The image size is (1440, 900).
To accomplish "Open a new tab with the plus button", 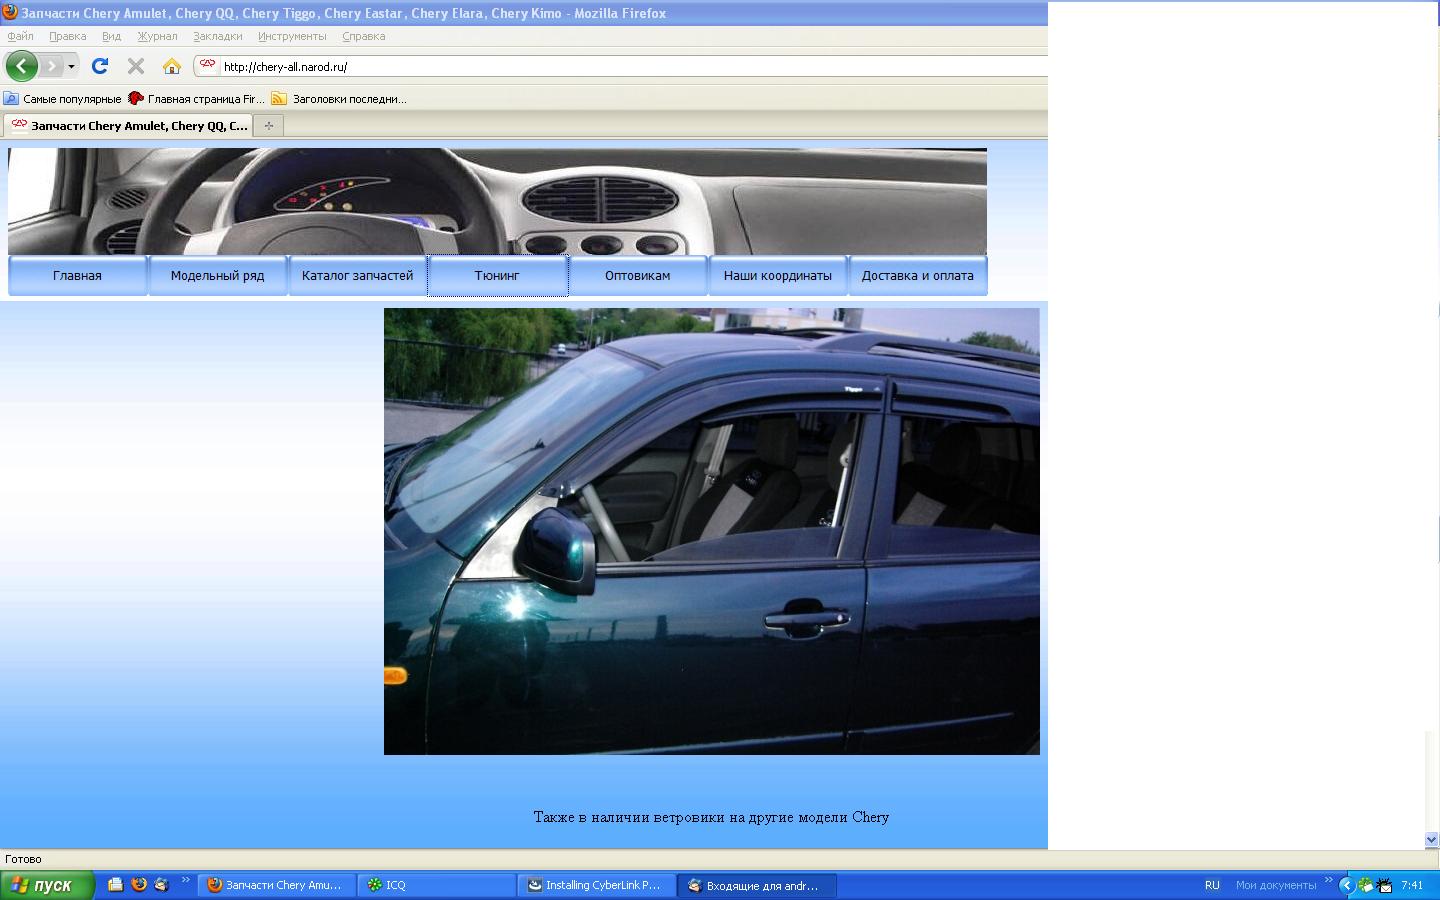I will coord(268,125).
